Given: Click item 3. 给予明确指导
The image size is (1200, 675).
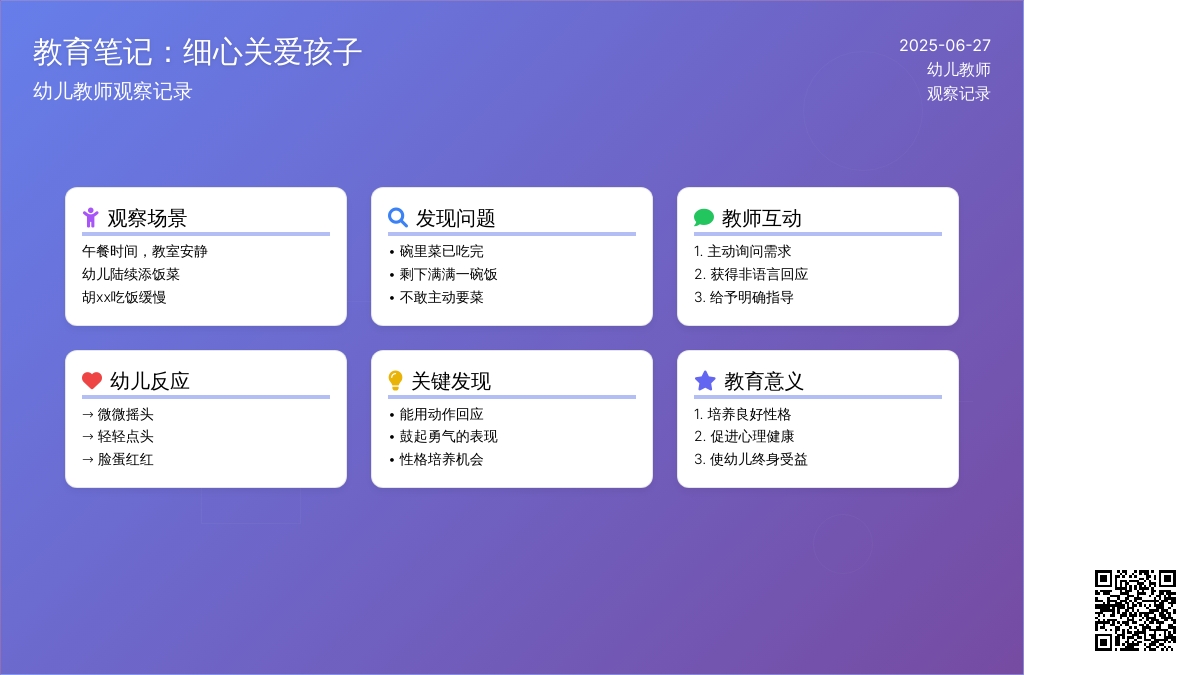Looking at the screenshot, I should (744, 297).
